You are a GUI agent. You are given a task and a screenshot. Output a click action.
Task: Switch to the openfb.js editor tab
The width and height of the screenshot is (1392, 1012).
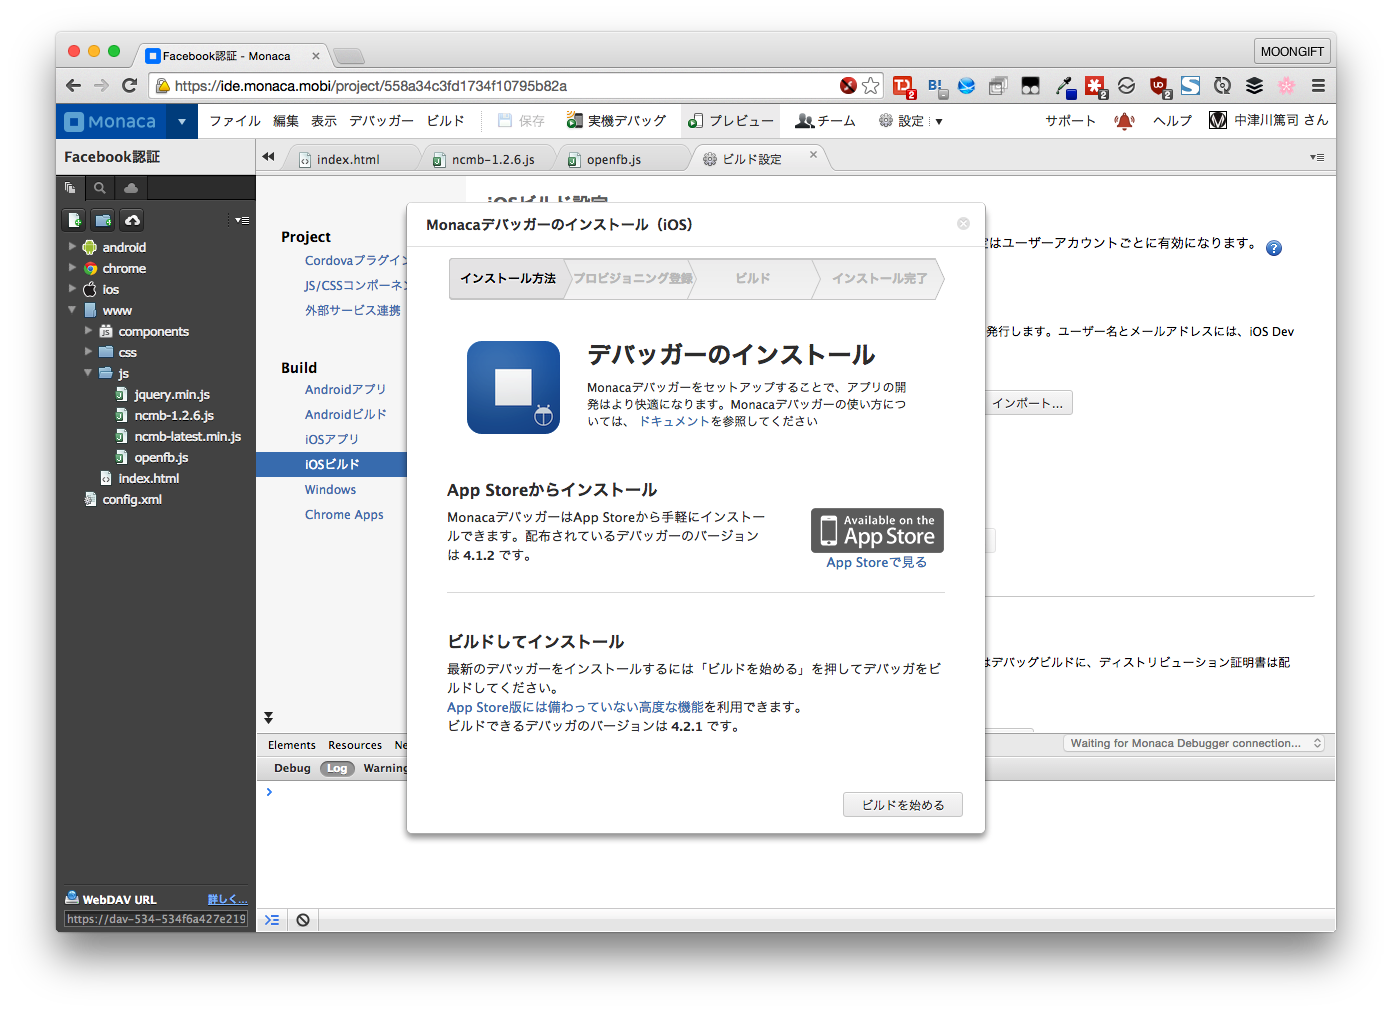pos(613,159)
